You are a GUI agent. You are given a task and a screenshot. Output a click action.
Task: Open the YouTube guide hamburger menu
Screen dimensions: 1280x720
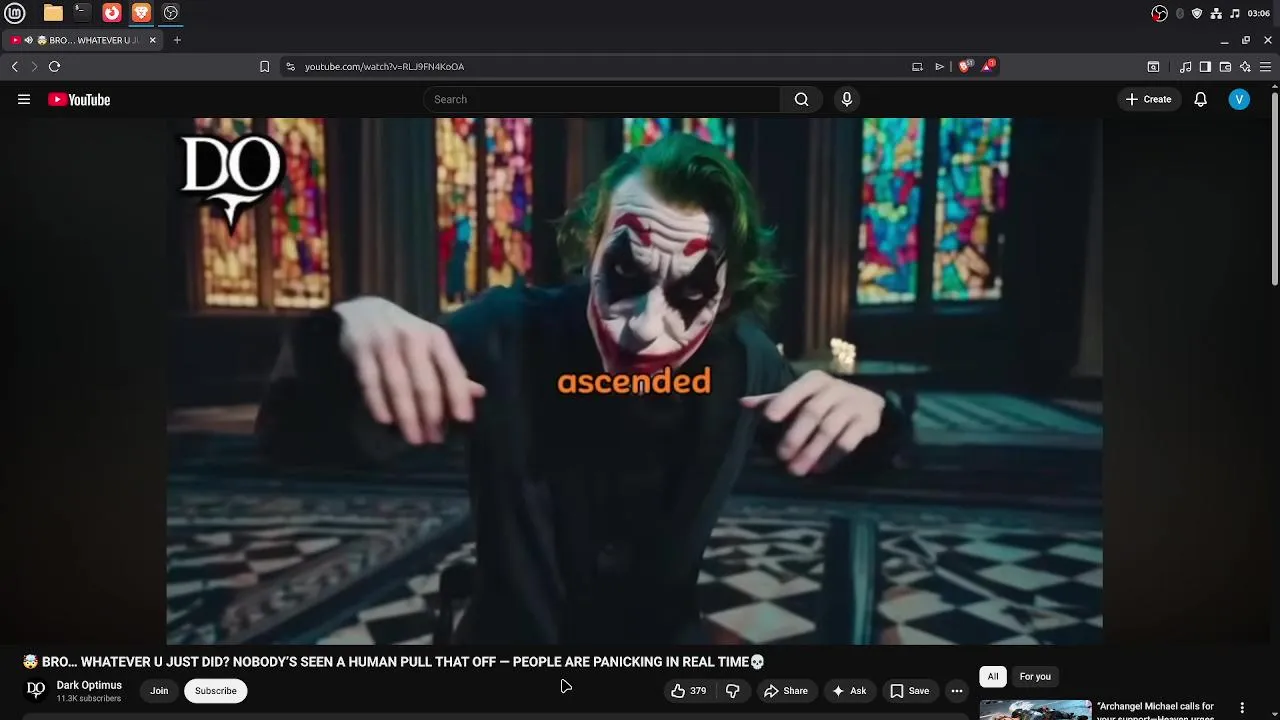(24, 99)
